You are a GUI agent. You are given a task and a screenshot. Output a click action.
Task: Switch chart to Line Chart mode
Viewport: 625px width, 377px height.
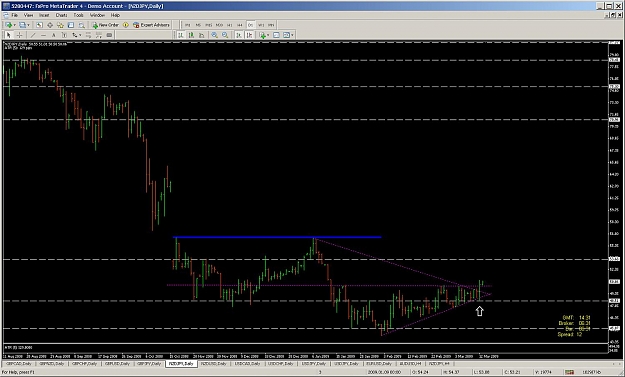point(202,35)
